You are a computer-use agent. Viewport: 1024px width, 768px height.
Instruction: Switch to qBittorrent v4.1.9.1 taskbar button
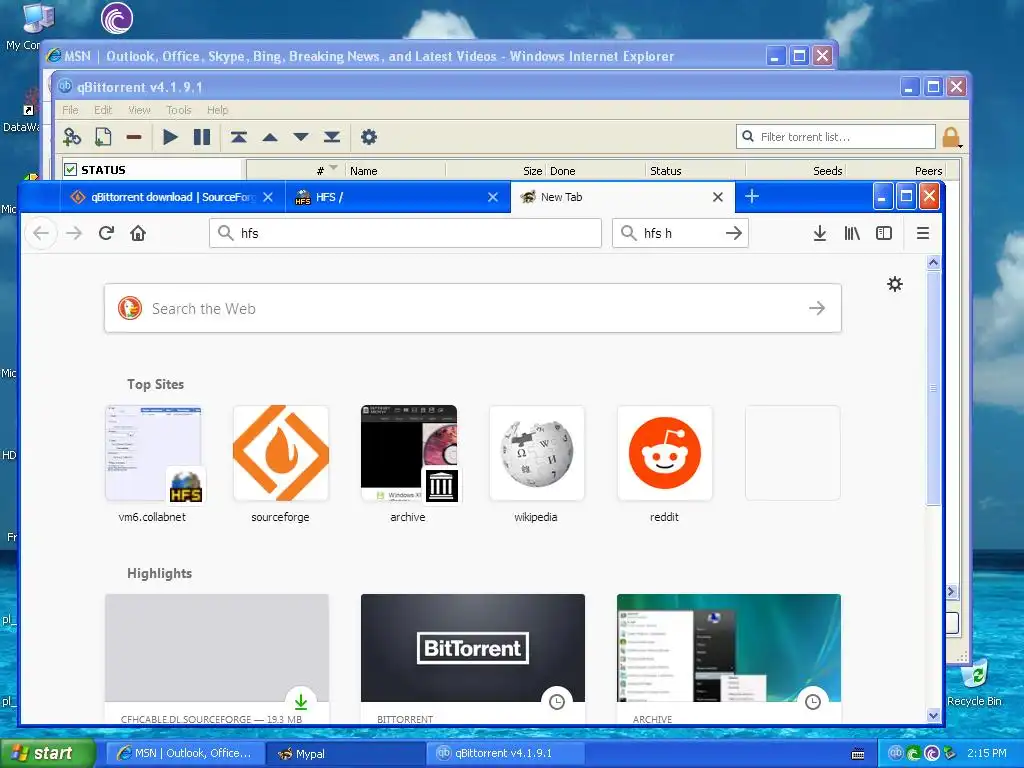tap(507, 754)
